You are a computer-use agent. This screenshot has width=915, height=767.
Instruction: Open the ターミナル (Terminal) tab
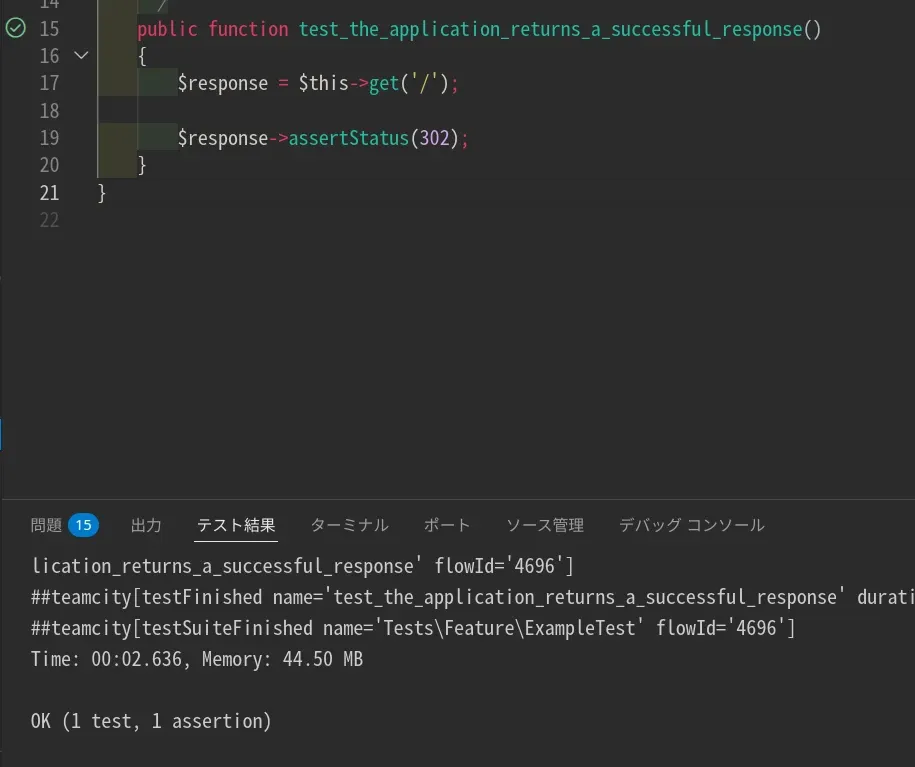[x=349, y=525]
